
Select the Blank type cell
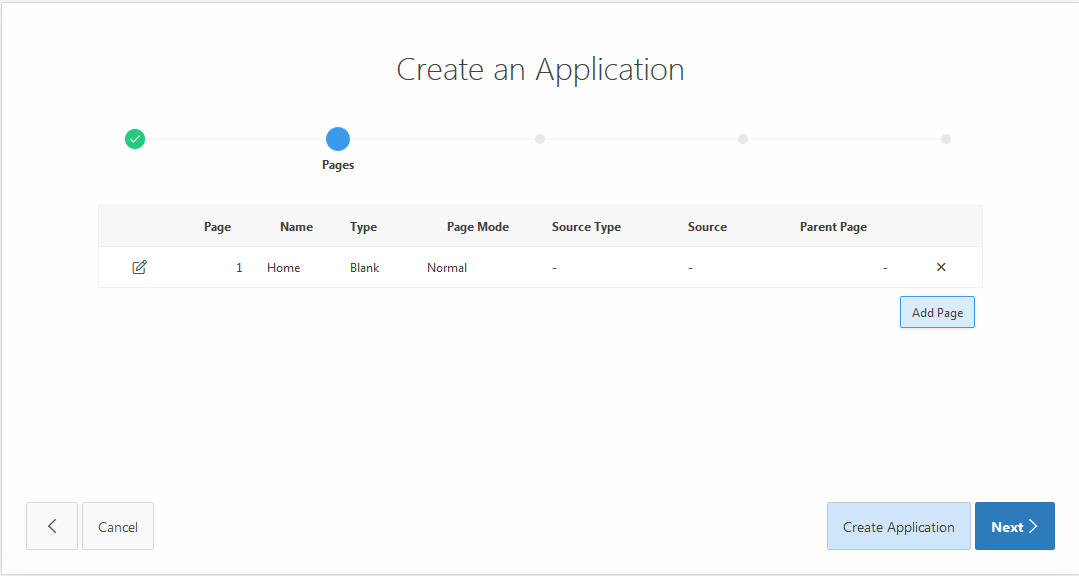365,268
